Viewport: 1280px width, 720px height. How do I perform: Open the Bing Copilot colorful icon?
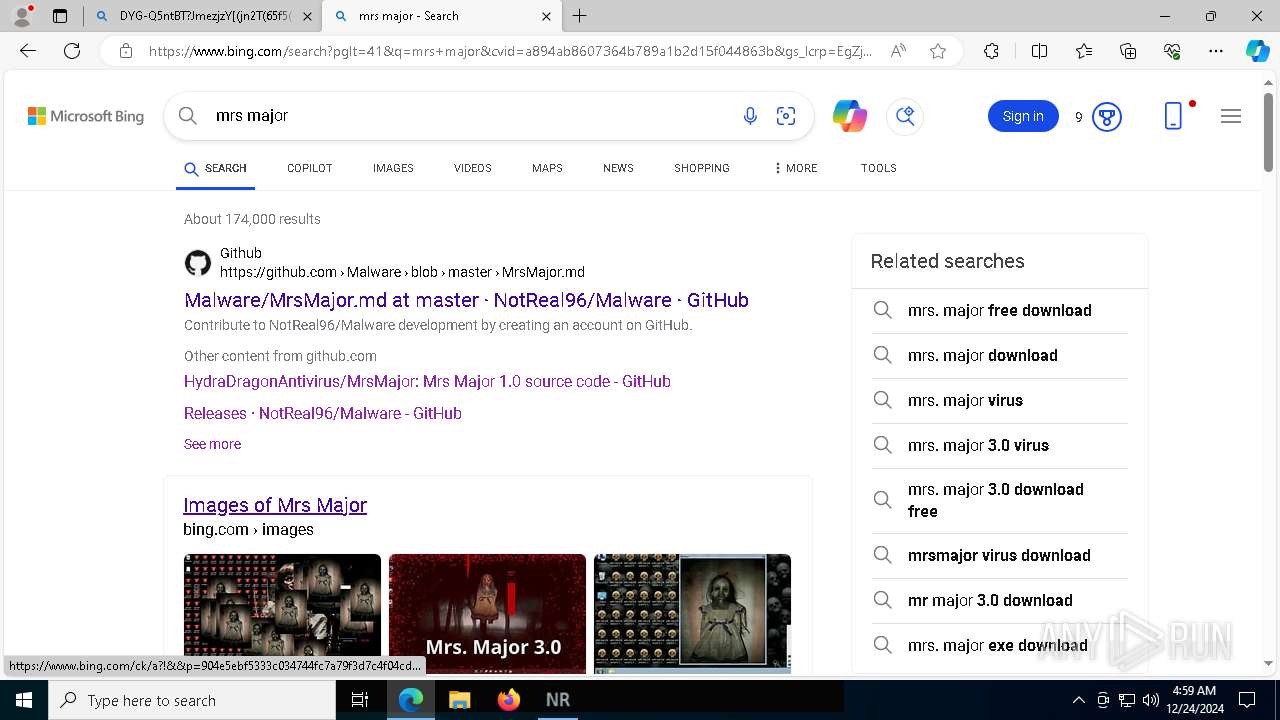[x=850, y=116]
